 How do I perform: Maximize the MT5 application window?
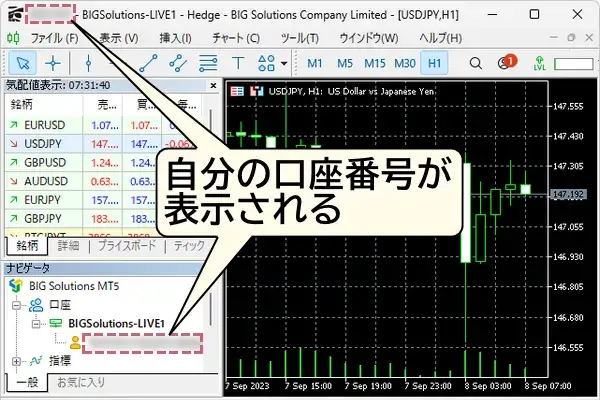pyautogui.click(x=534, y=15)
